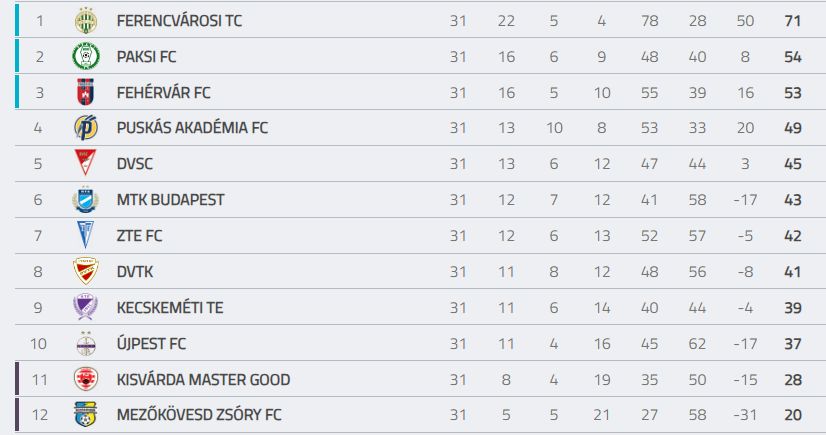The height and width of the screenshot is (435, 826).
Task: Click the MTK BUDAPEST team name
Action: click(x=171, y=200)
